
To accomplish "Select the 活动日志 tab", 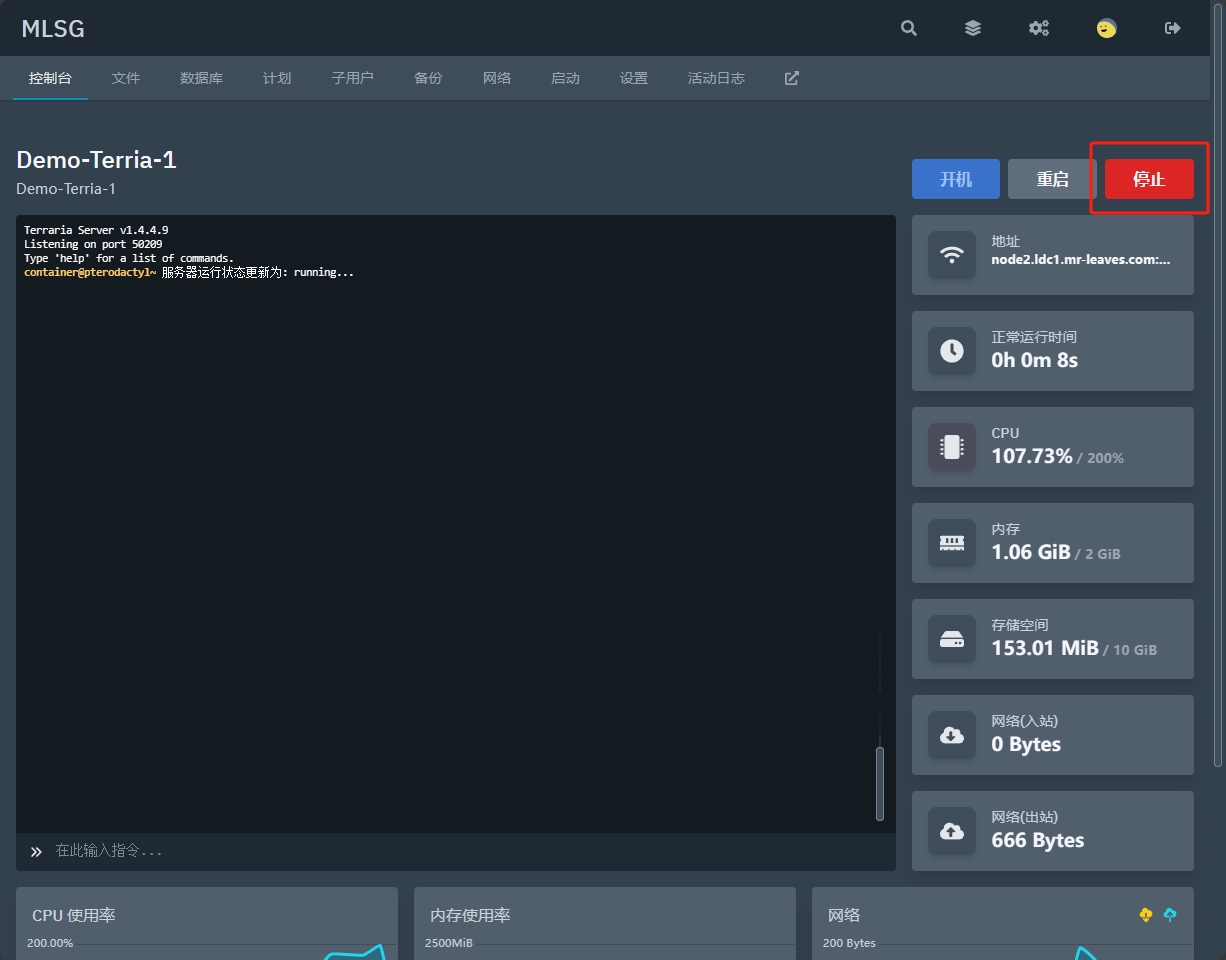I will 716,78.
